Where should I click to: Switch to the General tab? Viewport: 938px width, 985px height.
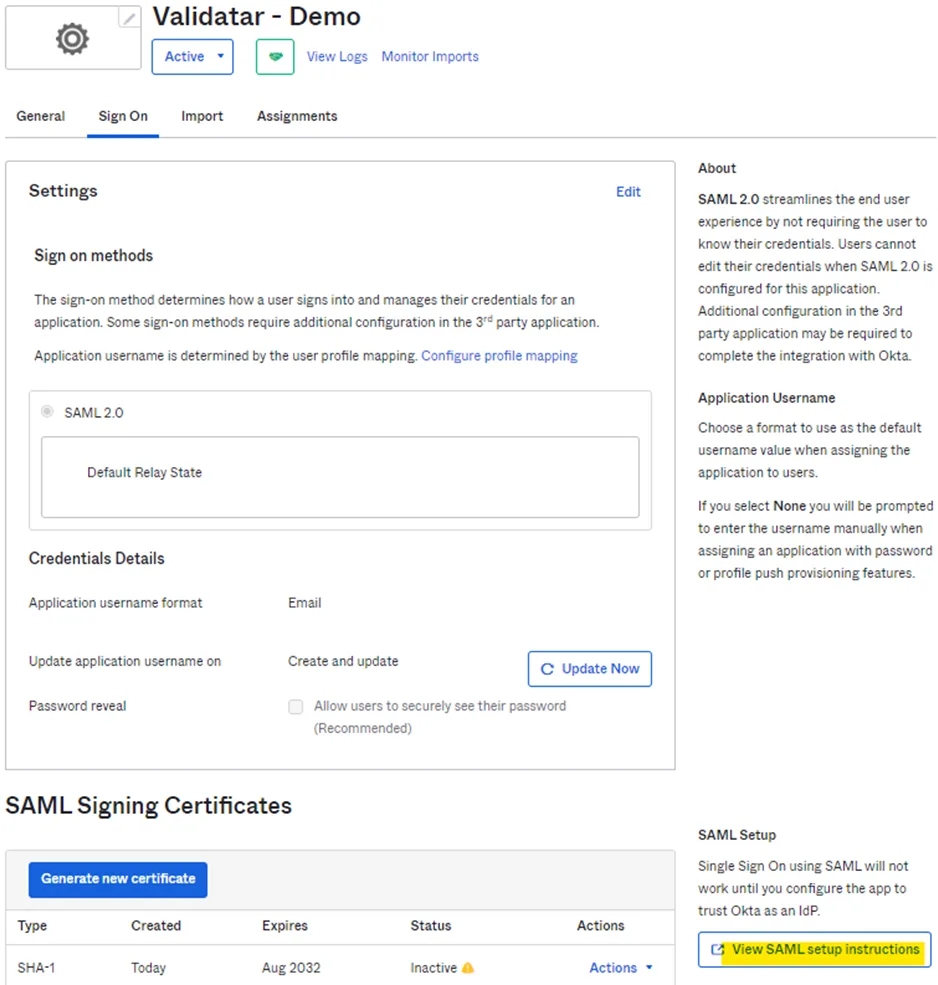pyautogui.click(x=41, y=116)
